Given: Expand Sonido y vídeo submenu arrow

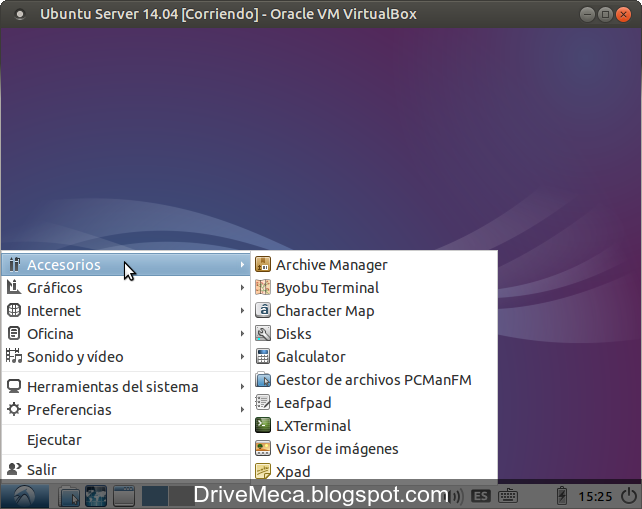Looking at the screenshot, I should pos(242,357).
